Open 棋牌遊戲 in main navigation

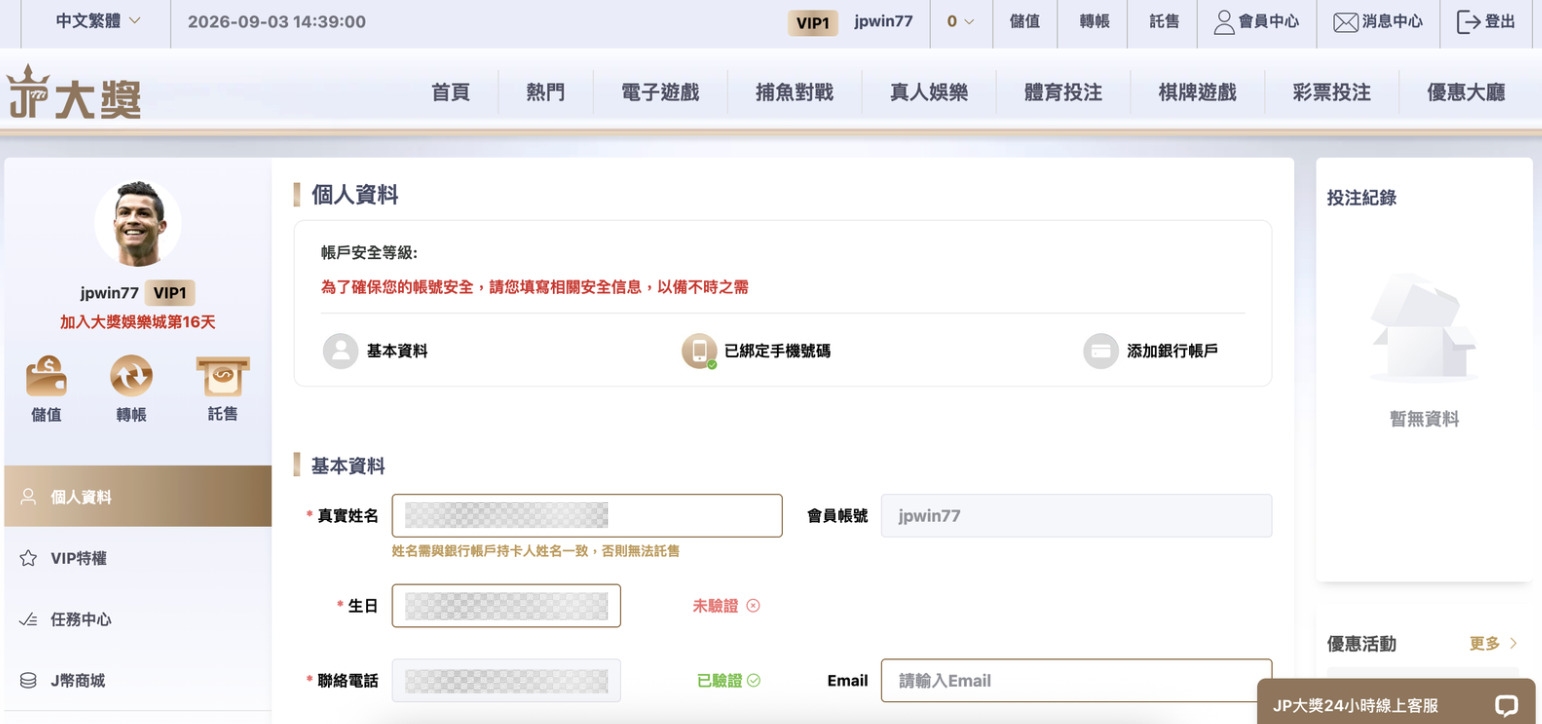1197,93
